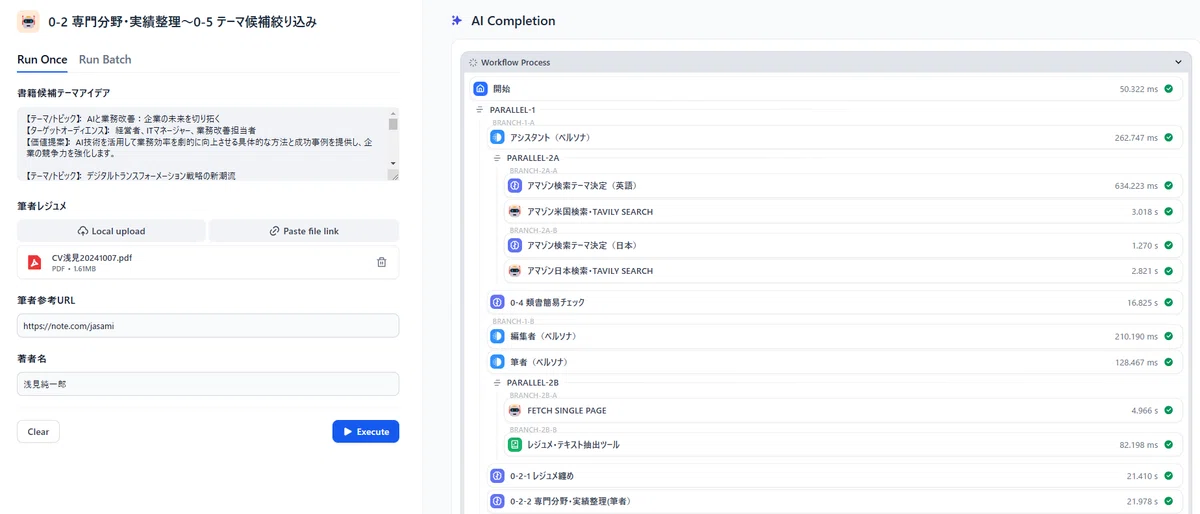Click the 0-4 類書簡易チェック node icon
Screen dimensions: 1200x514
[x=497, y=302]
